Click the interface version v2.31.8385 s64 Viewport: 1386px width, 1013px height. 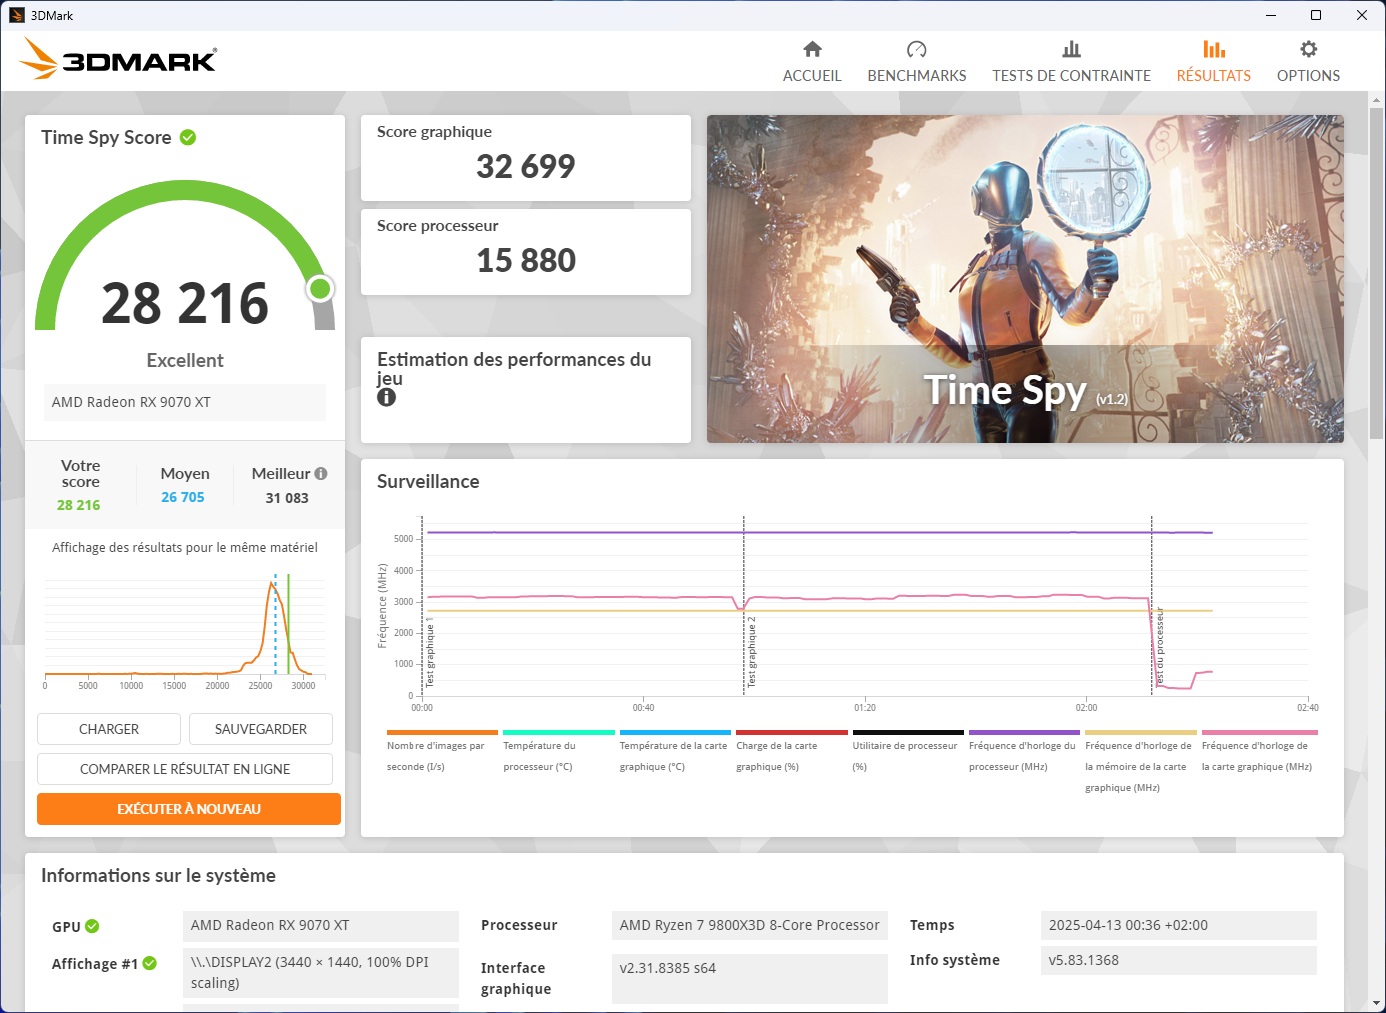(x=750, y=978)
